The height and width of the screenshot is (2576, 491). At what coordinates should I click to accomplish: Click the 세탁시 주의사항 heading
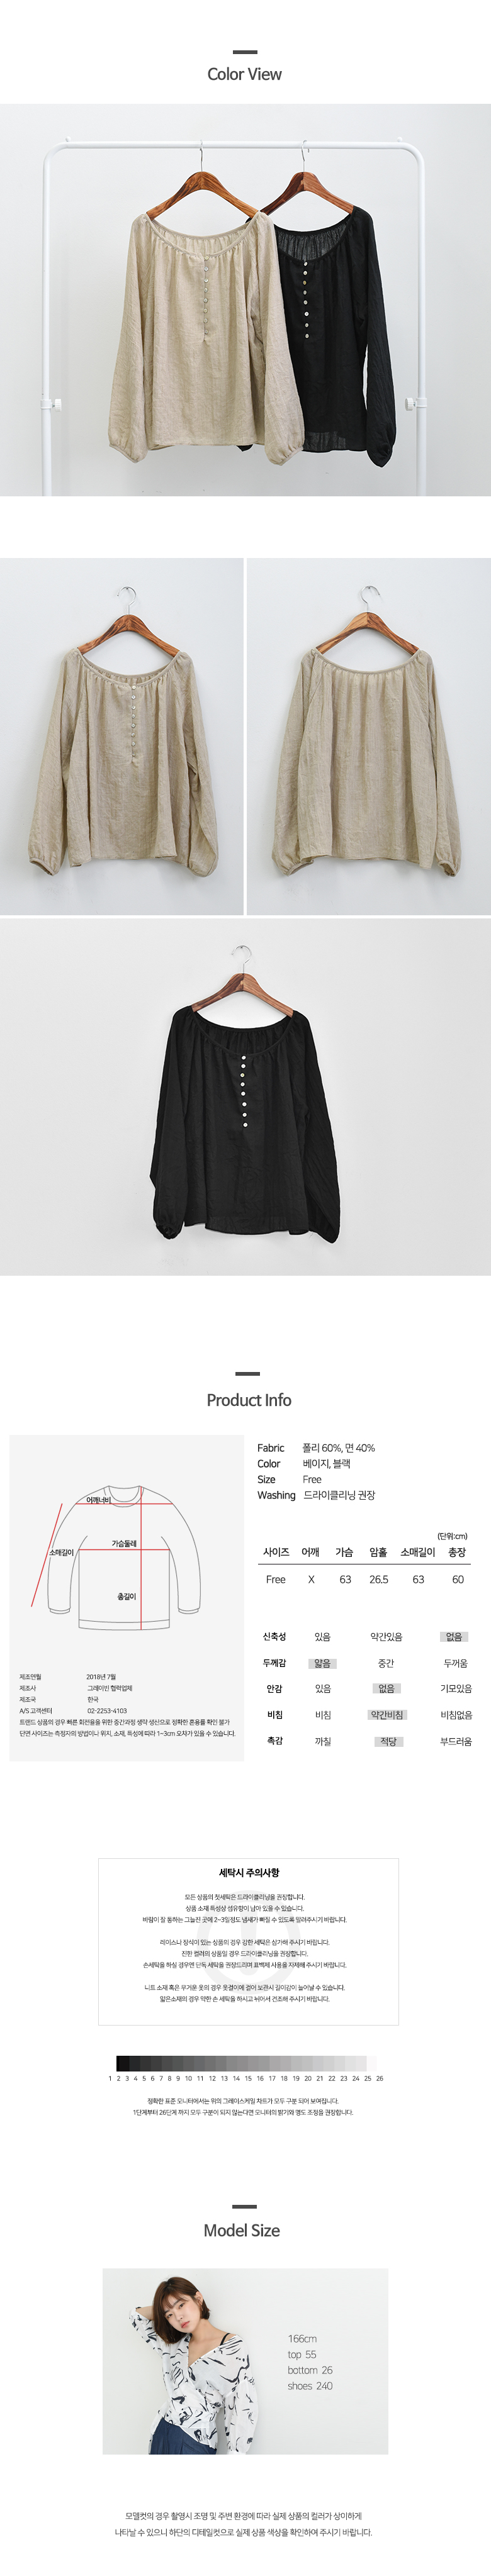[x=249, y=1872]
